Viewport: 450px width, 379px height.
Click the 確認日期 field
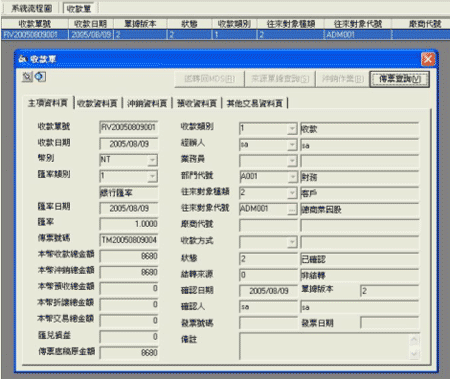[x=268, y=291]
